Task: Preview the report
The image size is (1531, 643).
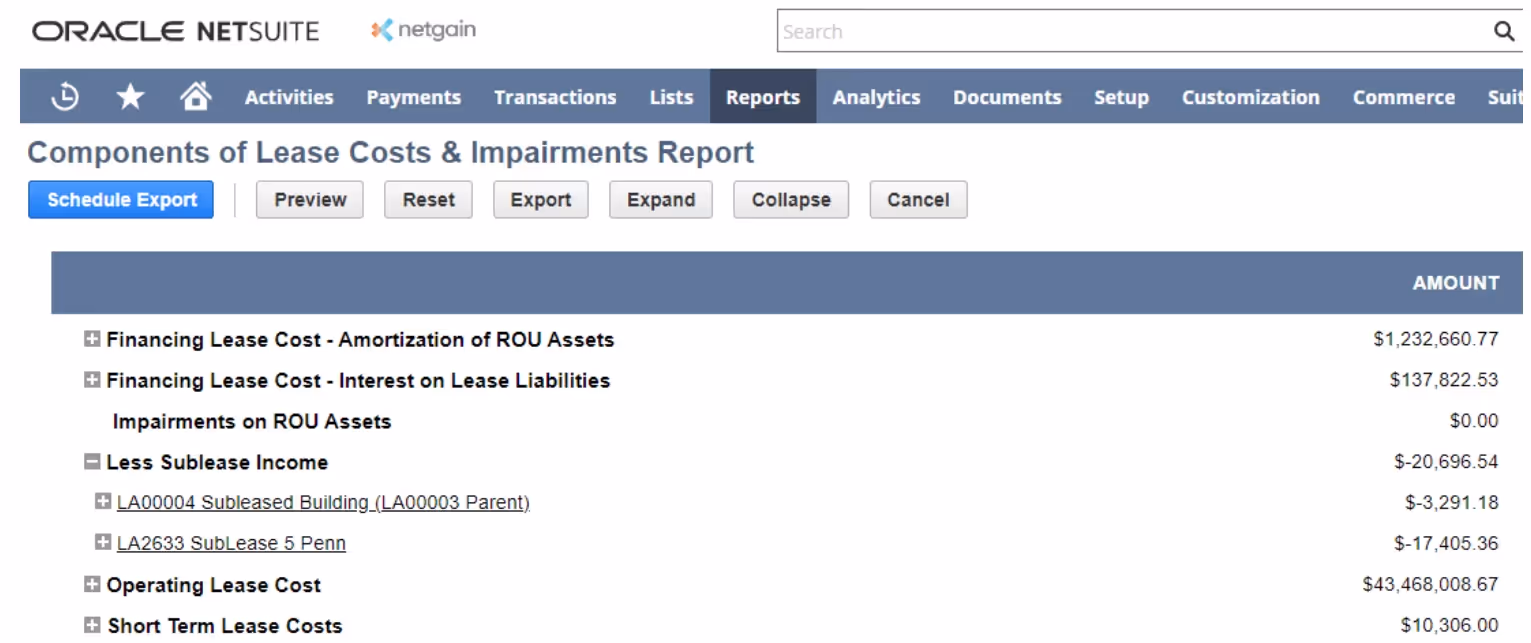Action: pos(309,199)
